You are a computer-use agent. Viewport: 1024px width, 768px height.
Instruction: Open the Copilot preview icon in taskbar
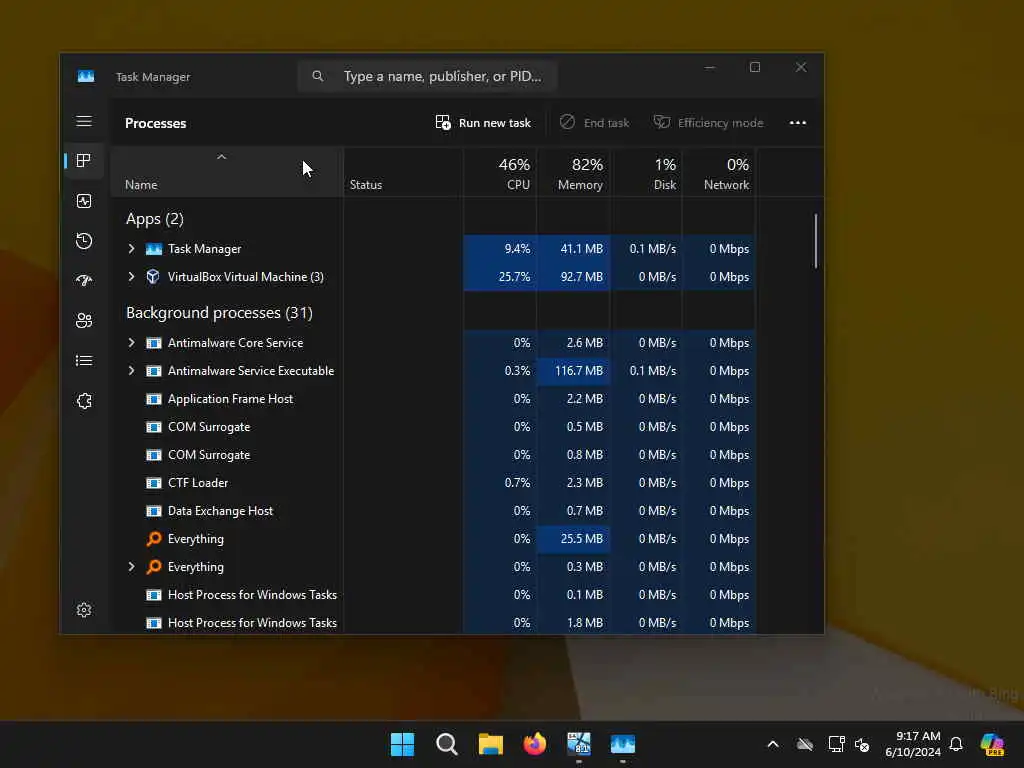click(x=992, y=744)
